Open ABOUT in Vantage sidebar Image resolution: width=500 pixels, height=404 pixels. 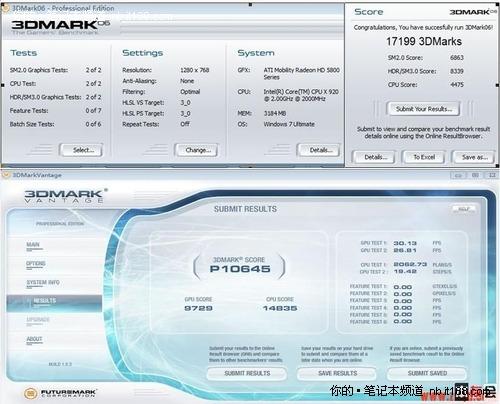click(x=34, y=339)
